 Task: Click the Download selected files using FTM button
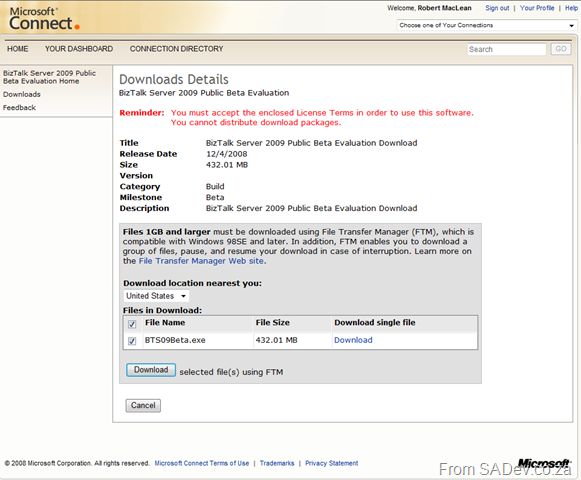[x=151, y=370]
